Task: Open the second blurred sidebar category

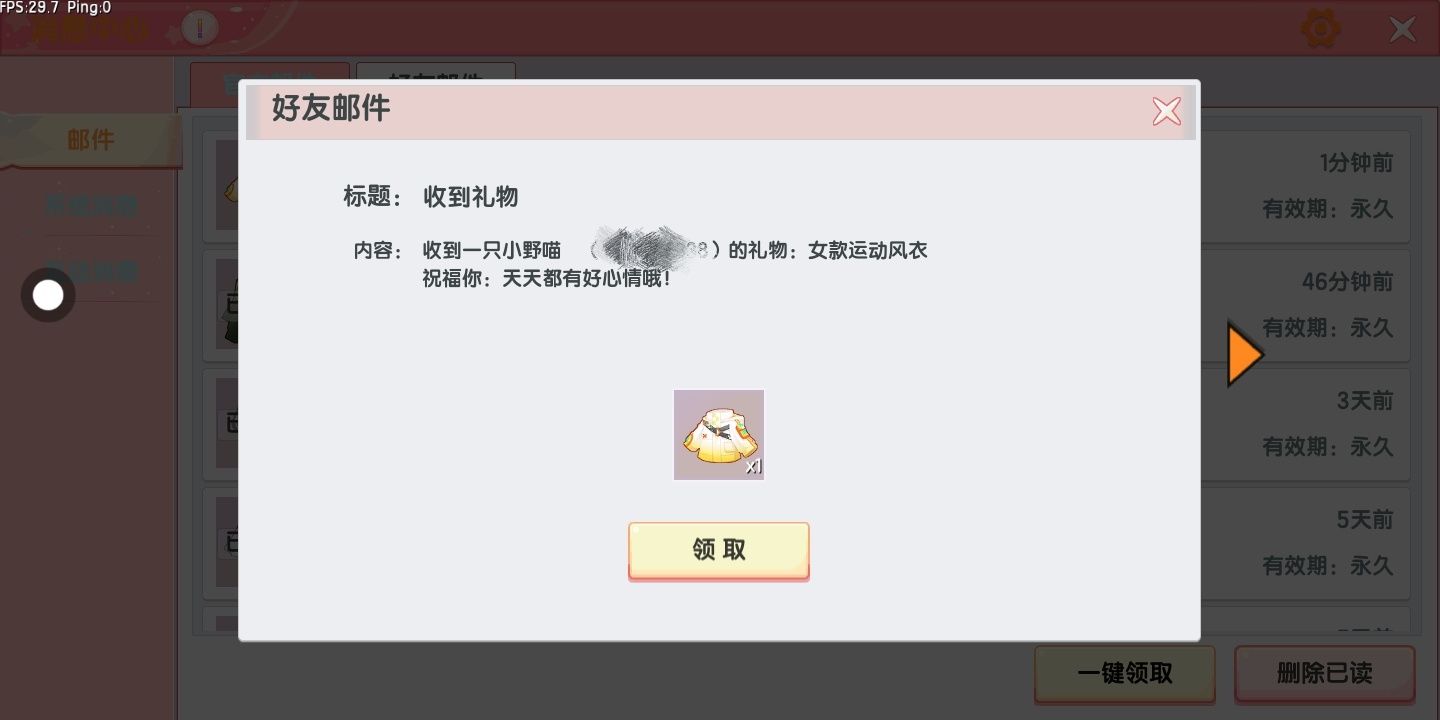Action: point(91,206)
